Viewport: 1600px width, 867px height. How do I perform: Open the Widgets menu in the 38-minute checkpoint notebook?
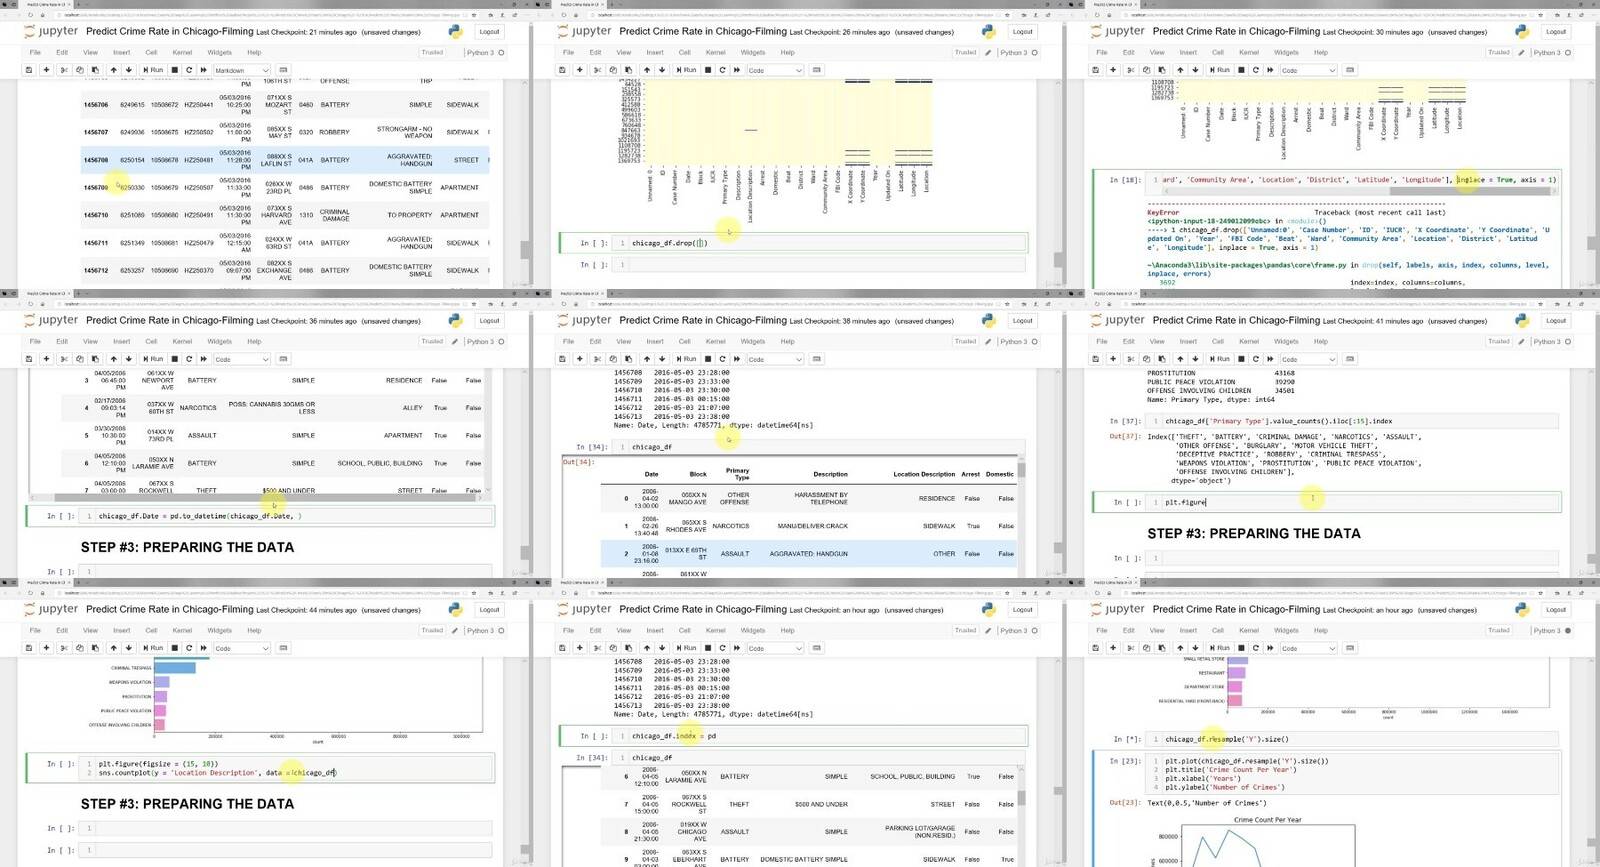point(753,341)
